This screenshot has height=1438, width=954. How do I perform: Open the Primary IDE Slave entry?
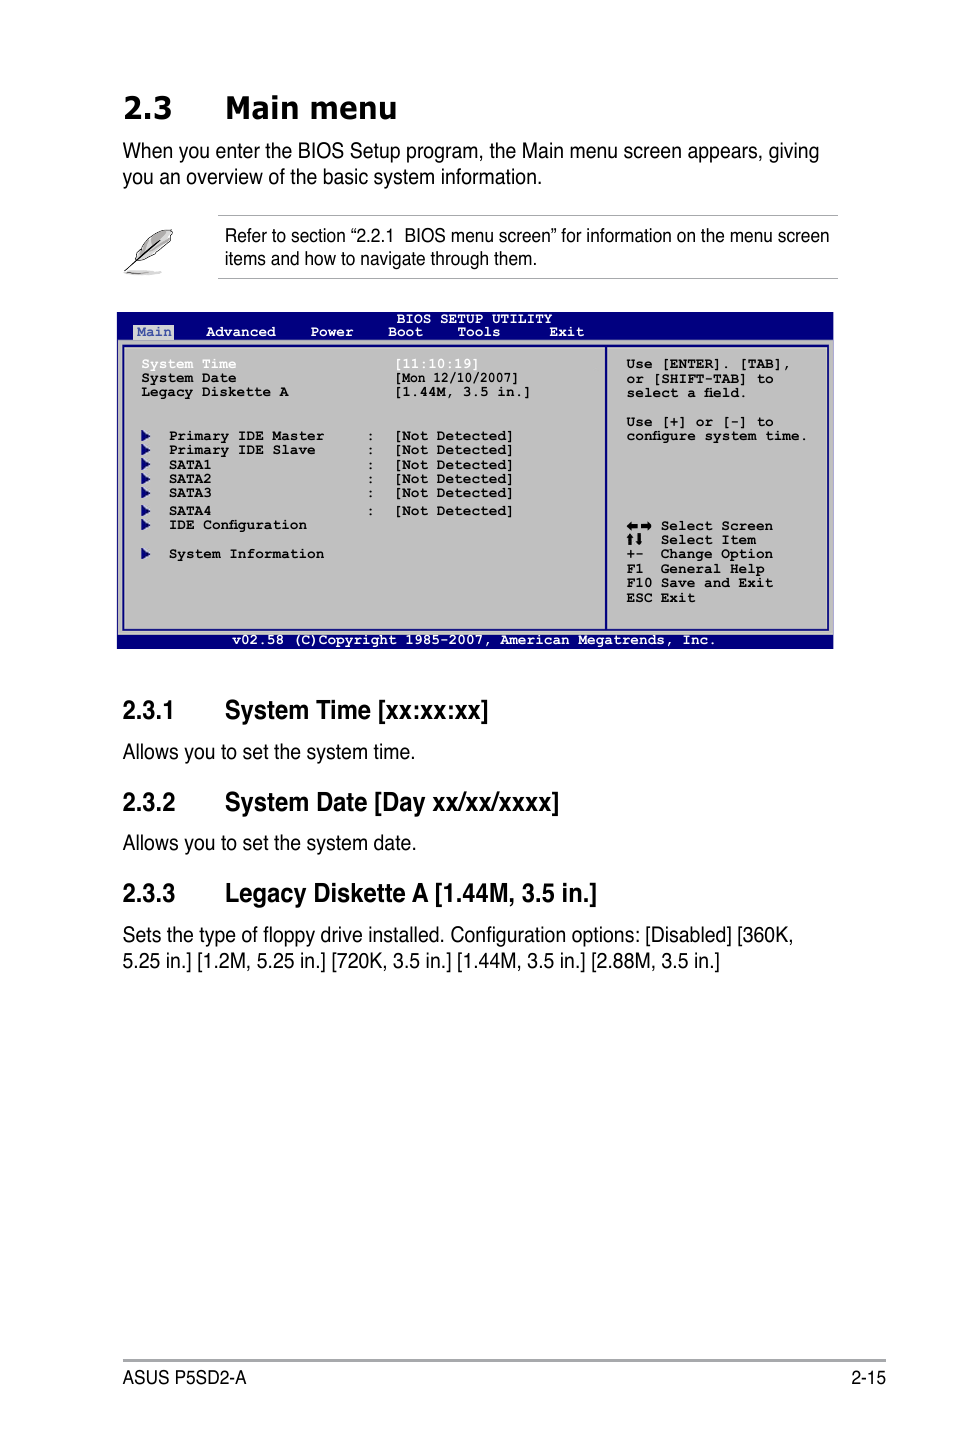coord(242,450)
